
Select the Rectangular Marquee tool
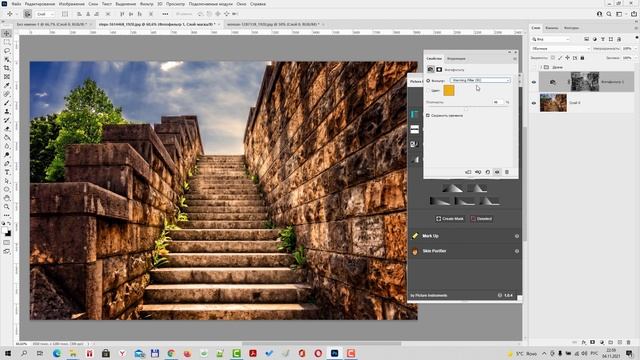pos(7,42)
